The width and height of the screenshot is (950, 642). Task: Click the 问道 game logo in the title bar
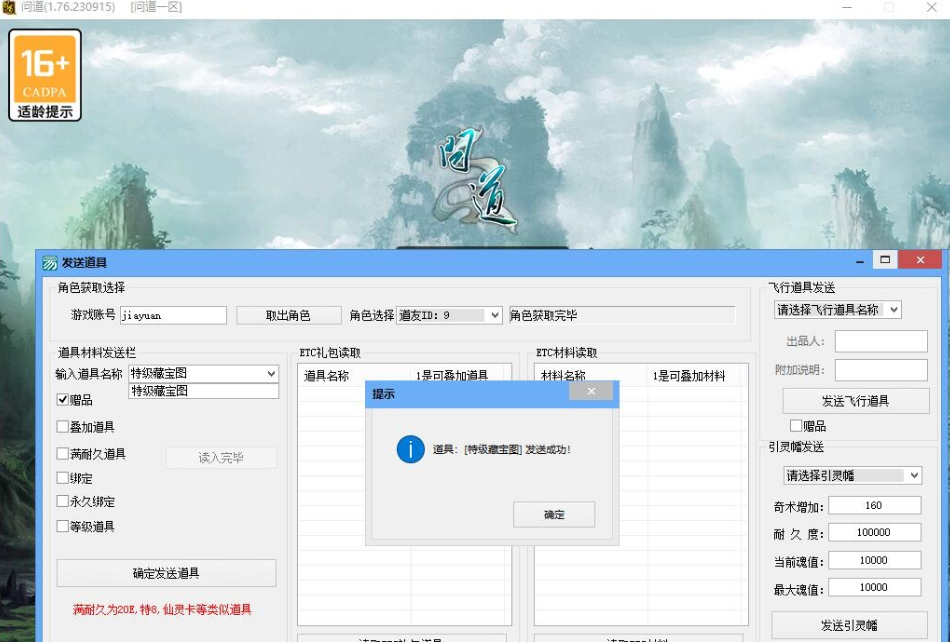[9, 7]
